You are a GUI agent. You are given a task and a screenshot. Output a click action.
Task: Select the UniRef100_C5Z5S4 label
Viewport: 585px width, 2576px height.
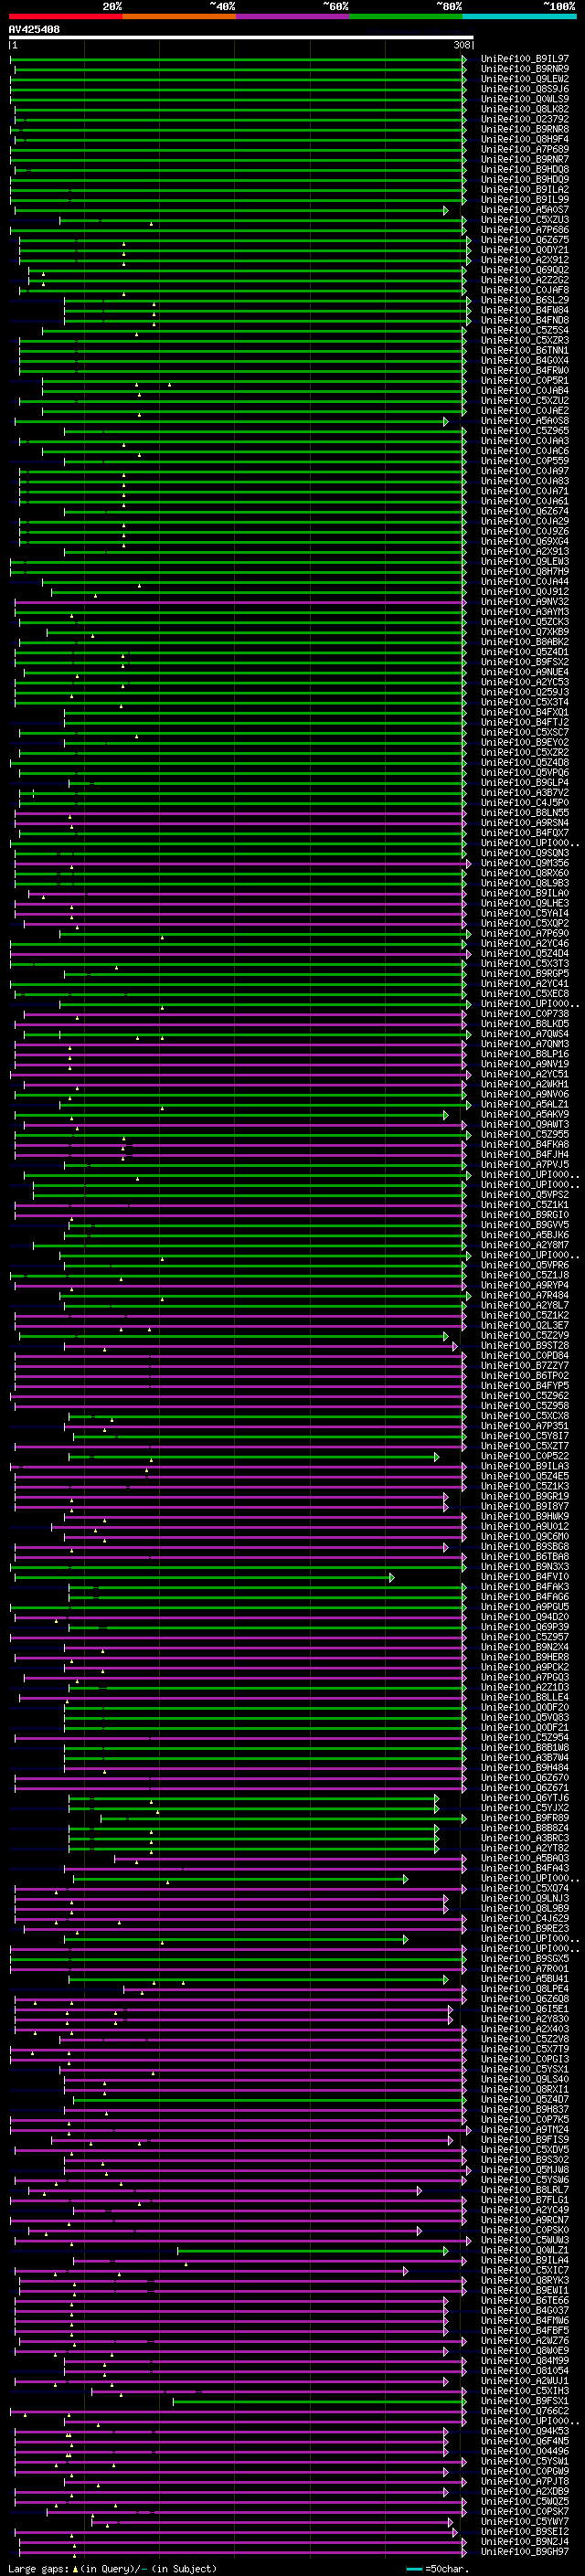525,330
